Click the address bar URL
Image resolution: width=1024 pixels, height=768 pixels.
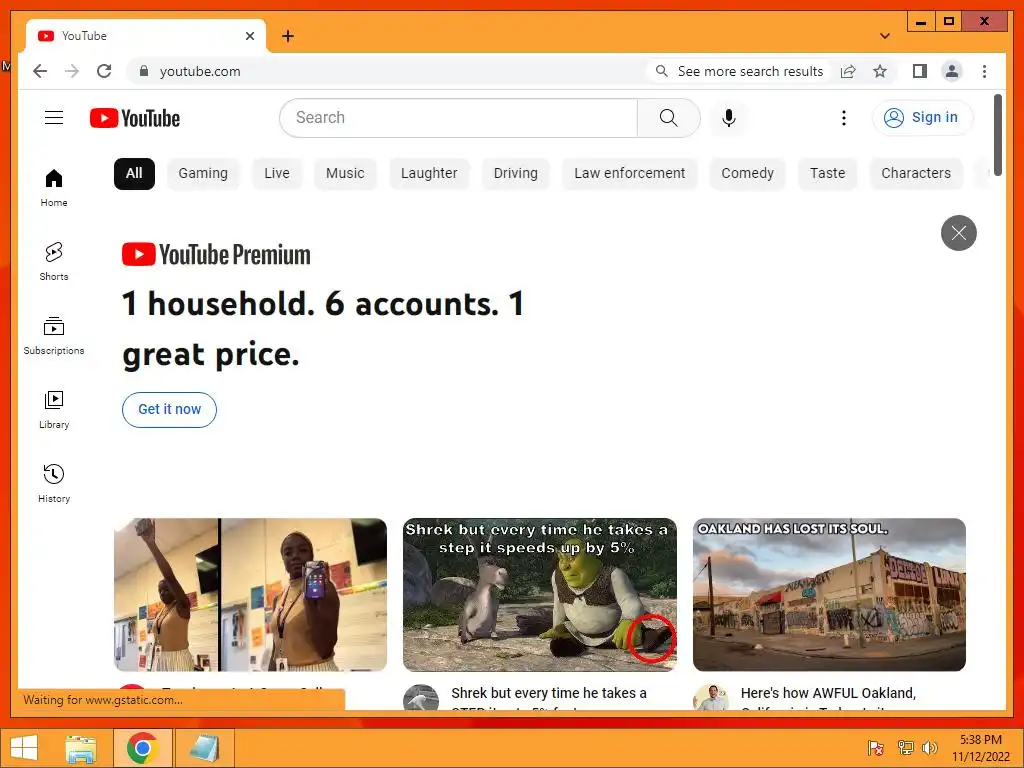click(200, 71)
